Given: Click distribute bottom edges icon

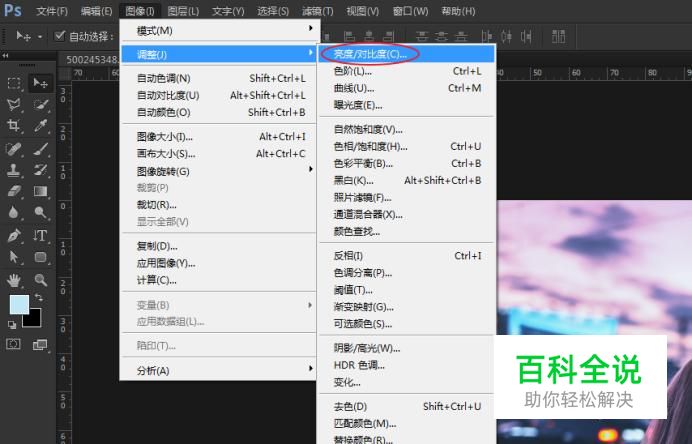Looking at the screenshot, I should click(461, 36).
